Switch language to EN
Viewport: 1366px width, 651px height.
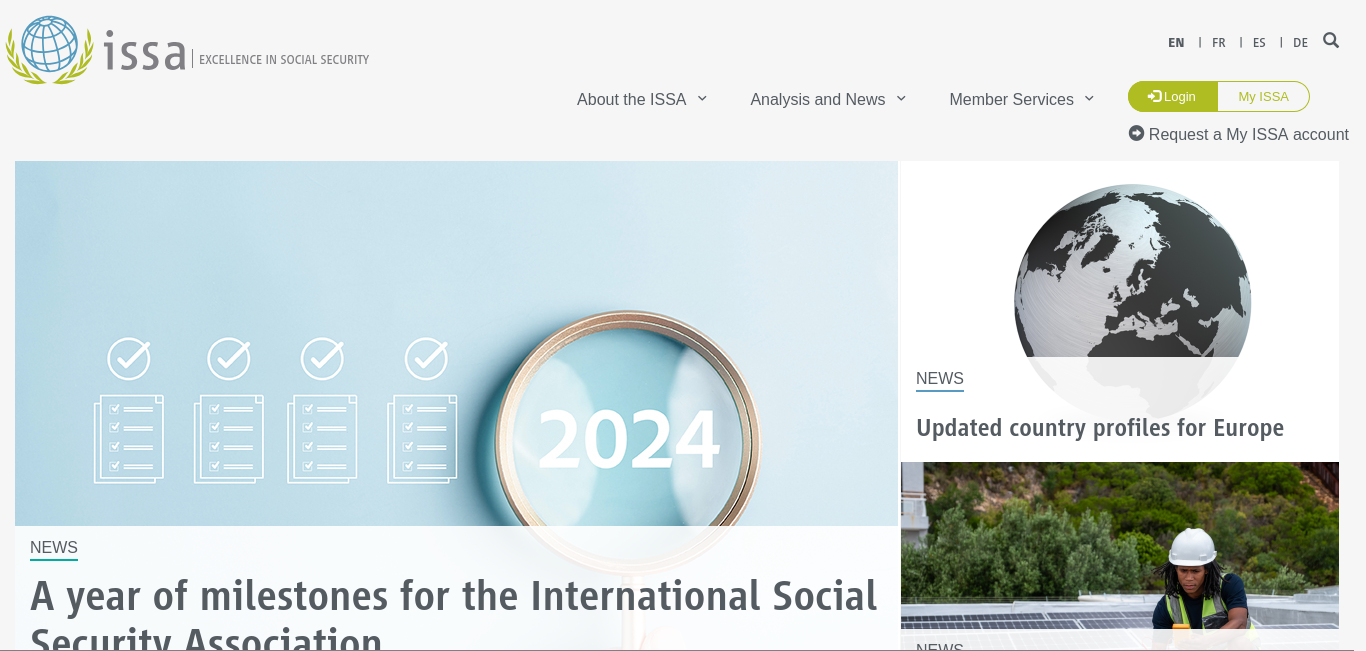pyautogui.click(x=1176, y=42)
